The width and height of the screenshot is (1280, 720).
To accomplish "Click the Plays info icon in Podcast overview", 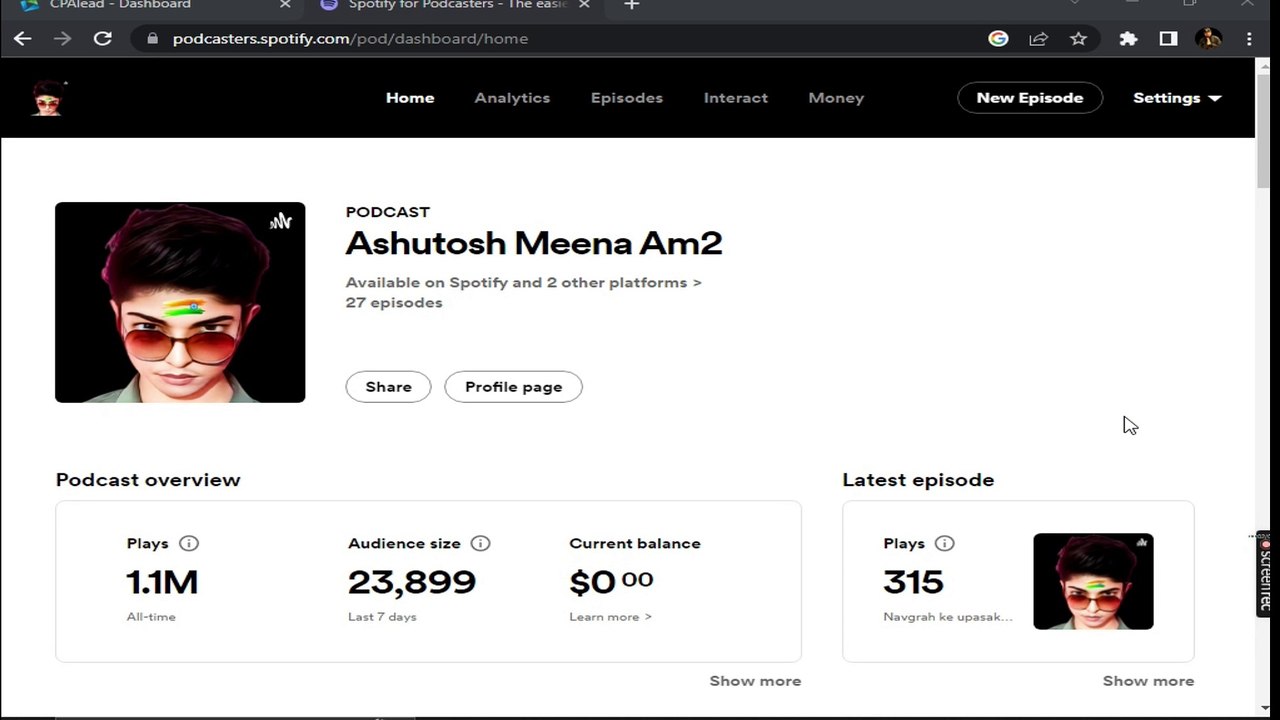I will pyautogui.click(x=189, y=543).
